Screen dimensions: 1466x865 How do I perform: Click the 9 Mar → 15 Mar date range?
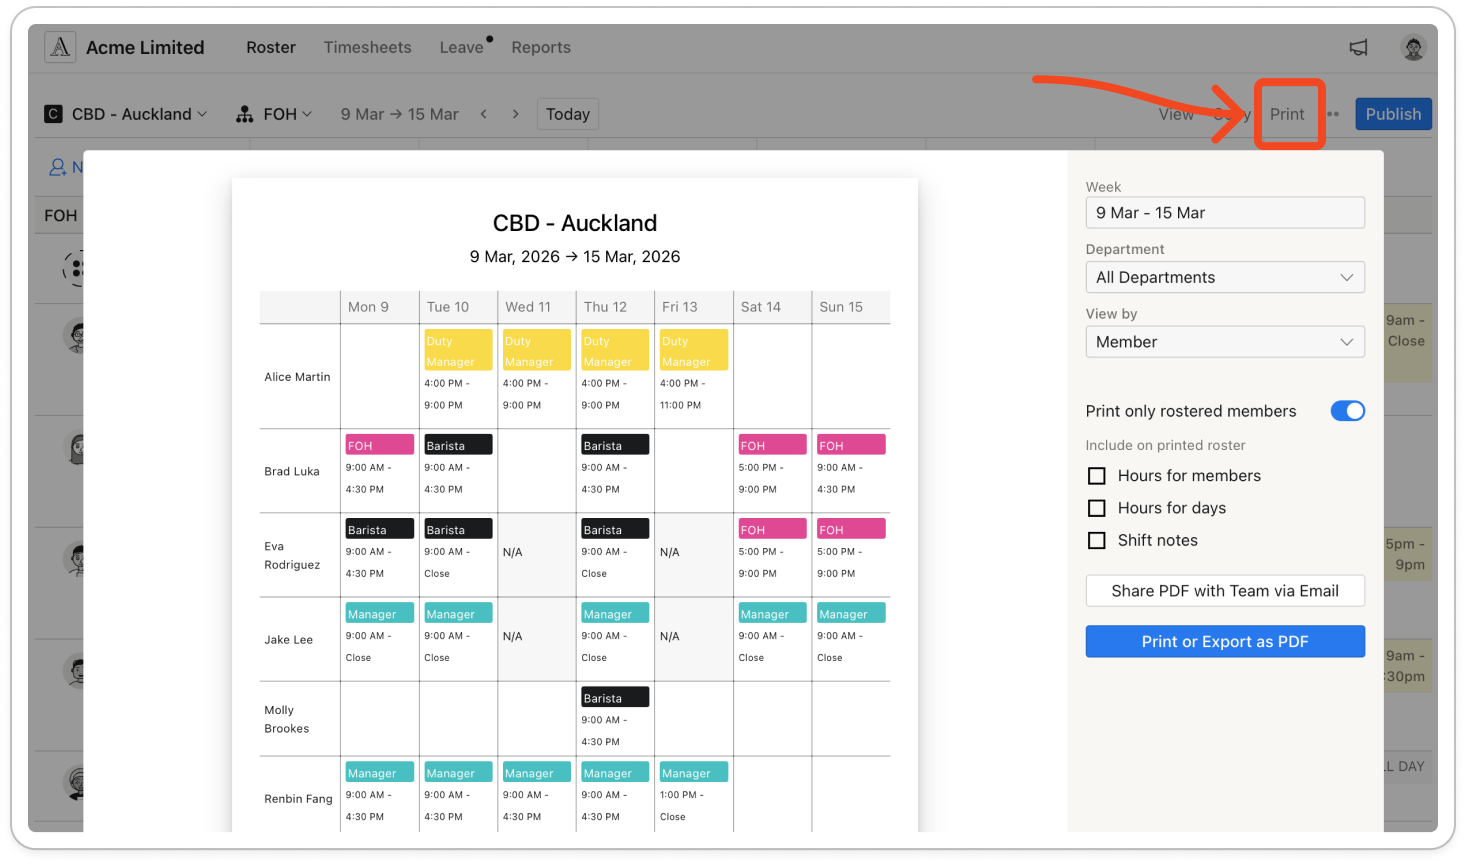[x=400, y=114]
